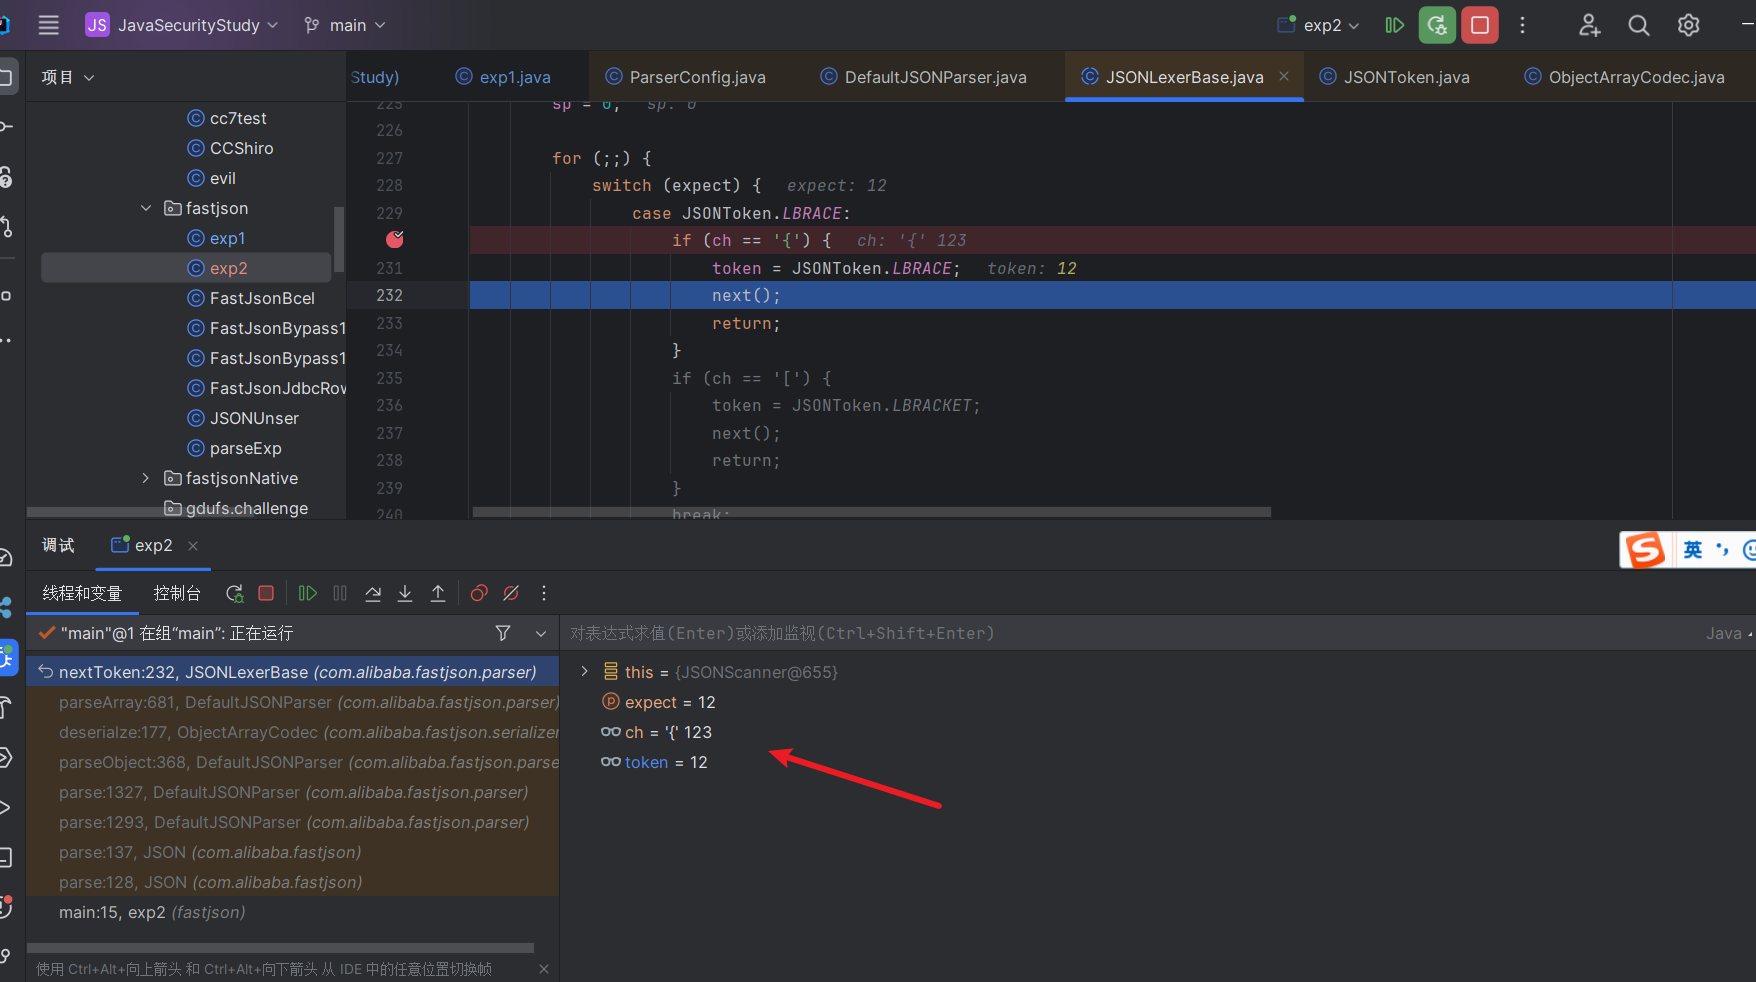The height and width of the screenshot is (982, 1756).
Task: Toggle the breakpoint on line 230
Action: coord(394,240)
